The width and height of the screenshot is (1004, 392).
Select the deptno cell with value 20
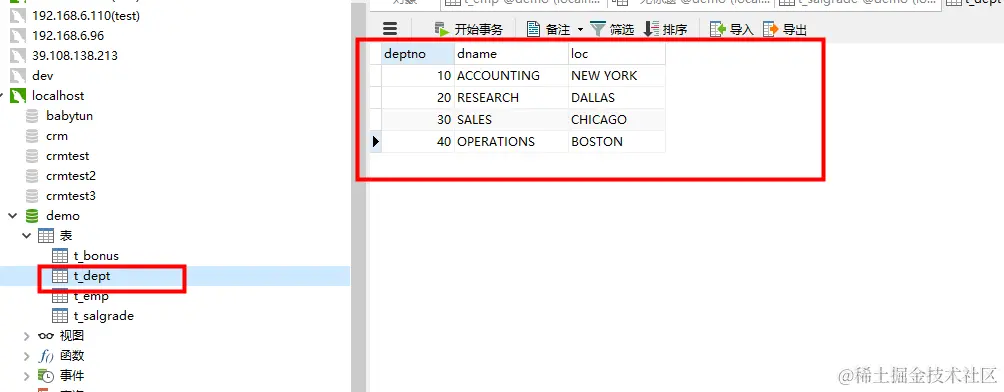coord(418,97)
